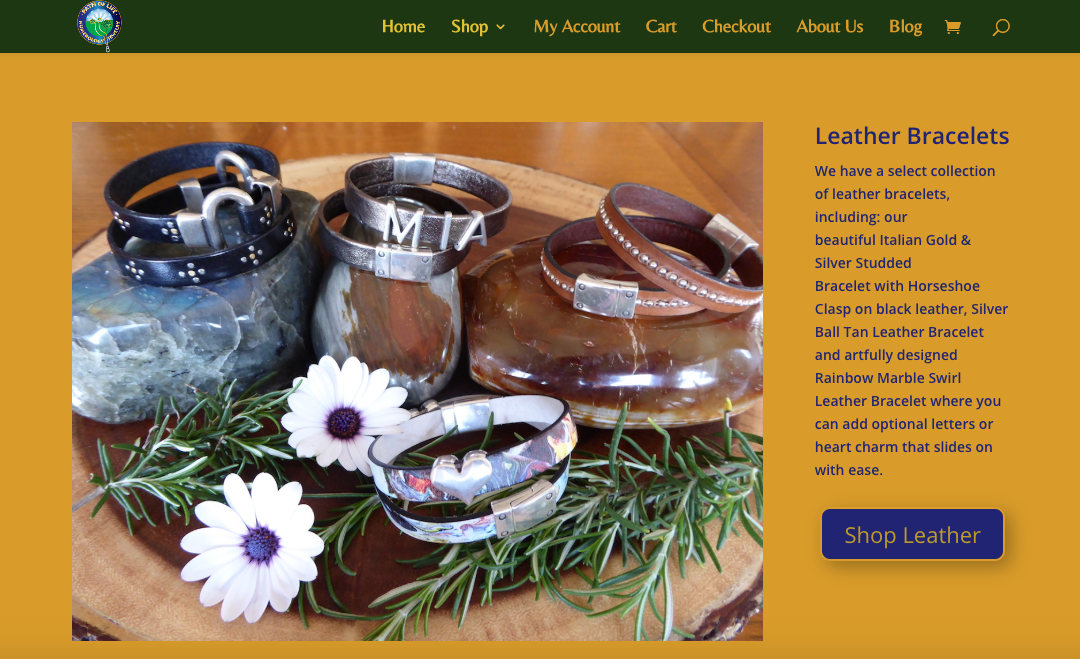Screen dimensions: 1080x659
Task: Click the lower white daisy flower
Action: coord(252,546)
